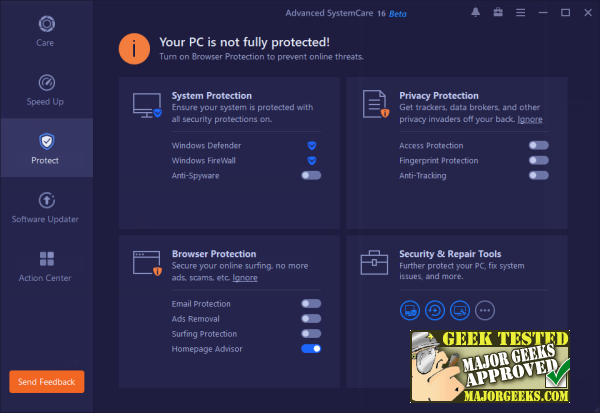The width and height of the screenshot is (600, 413).
Task: Select the Protect sidebar tab
Action: coord(46,148)
